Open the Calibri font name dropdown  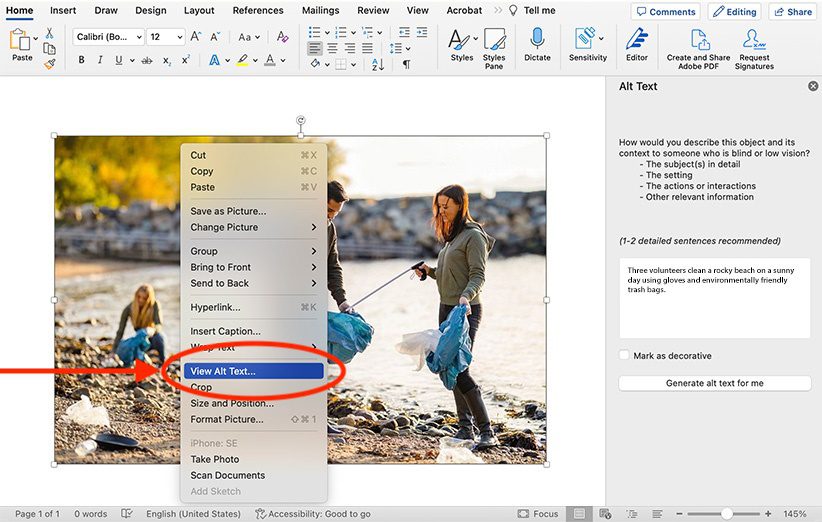pos(139,37)
